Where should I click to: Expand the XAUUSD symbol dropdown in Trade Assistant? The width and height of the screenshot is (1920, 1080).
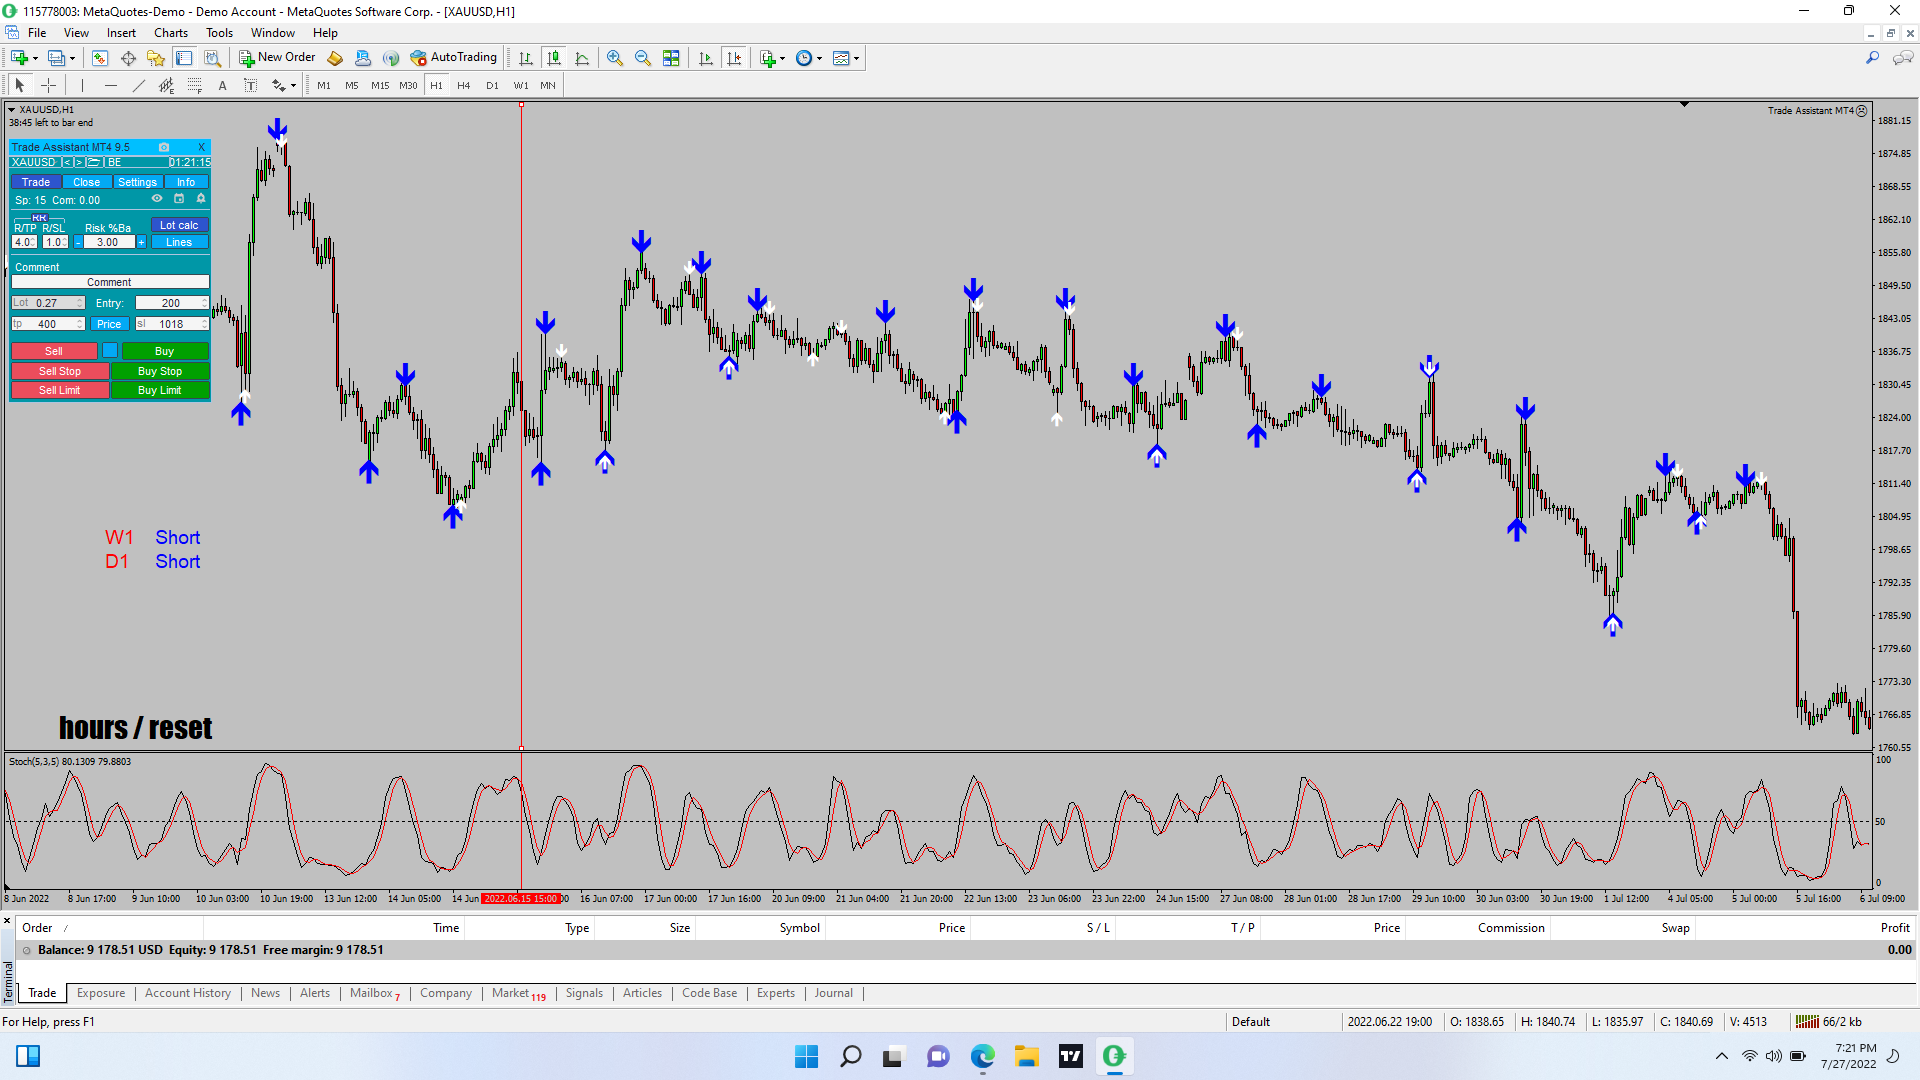tap(33, 162)
